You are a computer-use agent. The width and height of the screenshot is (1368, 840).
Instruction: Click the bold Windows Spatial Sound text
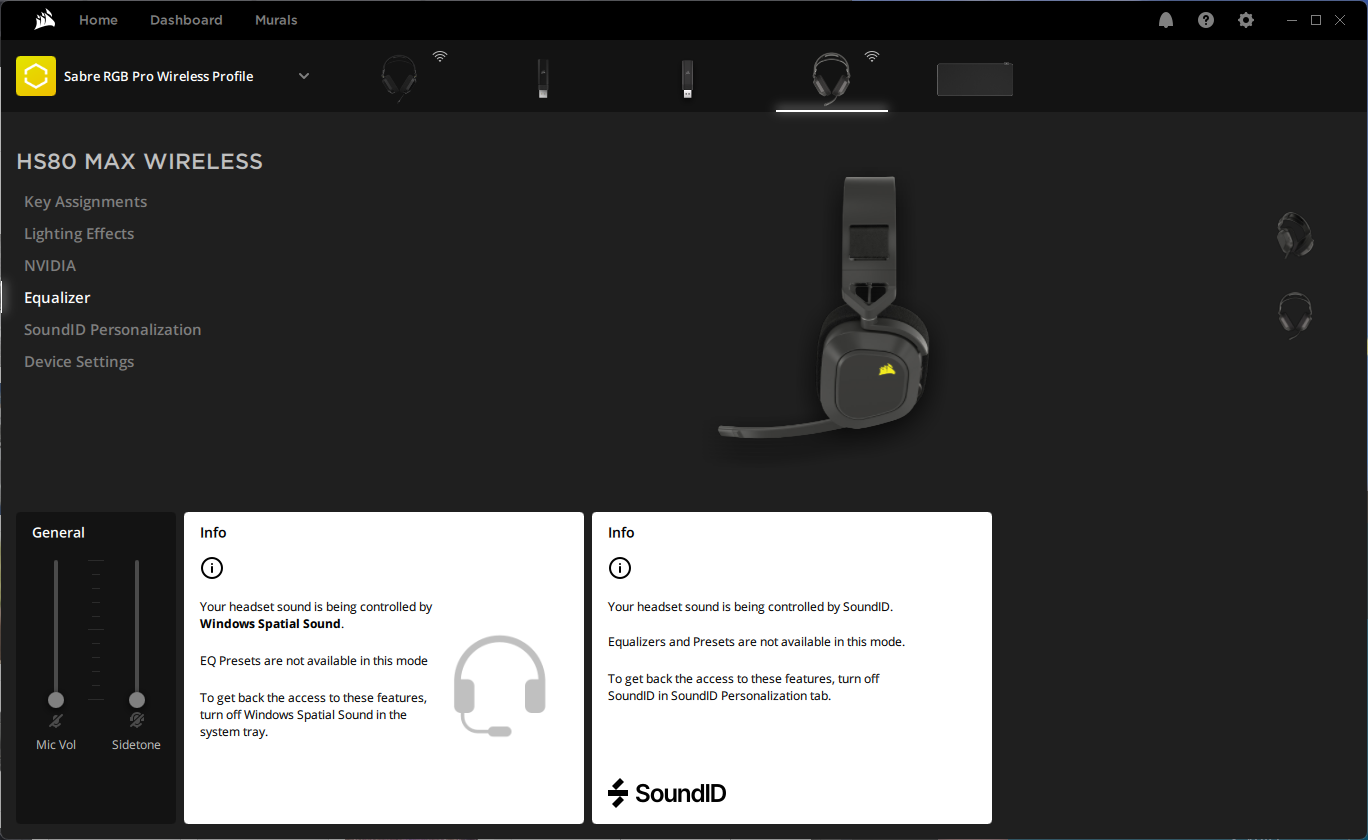(x=271, y=624)
